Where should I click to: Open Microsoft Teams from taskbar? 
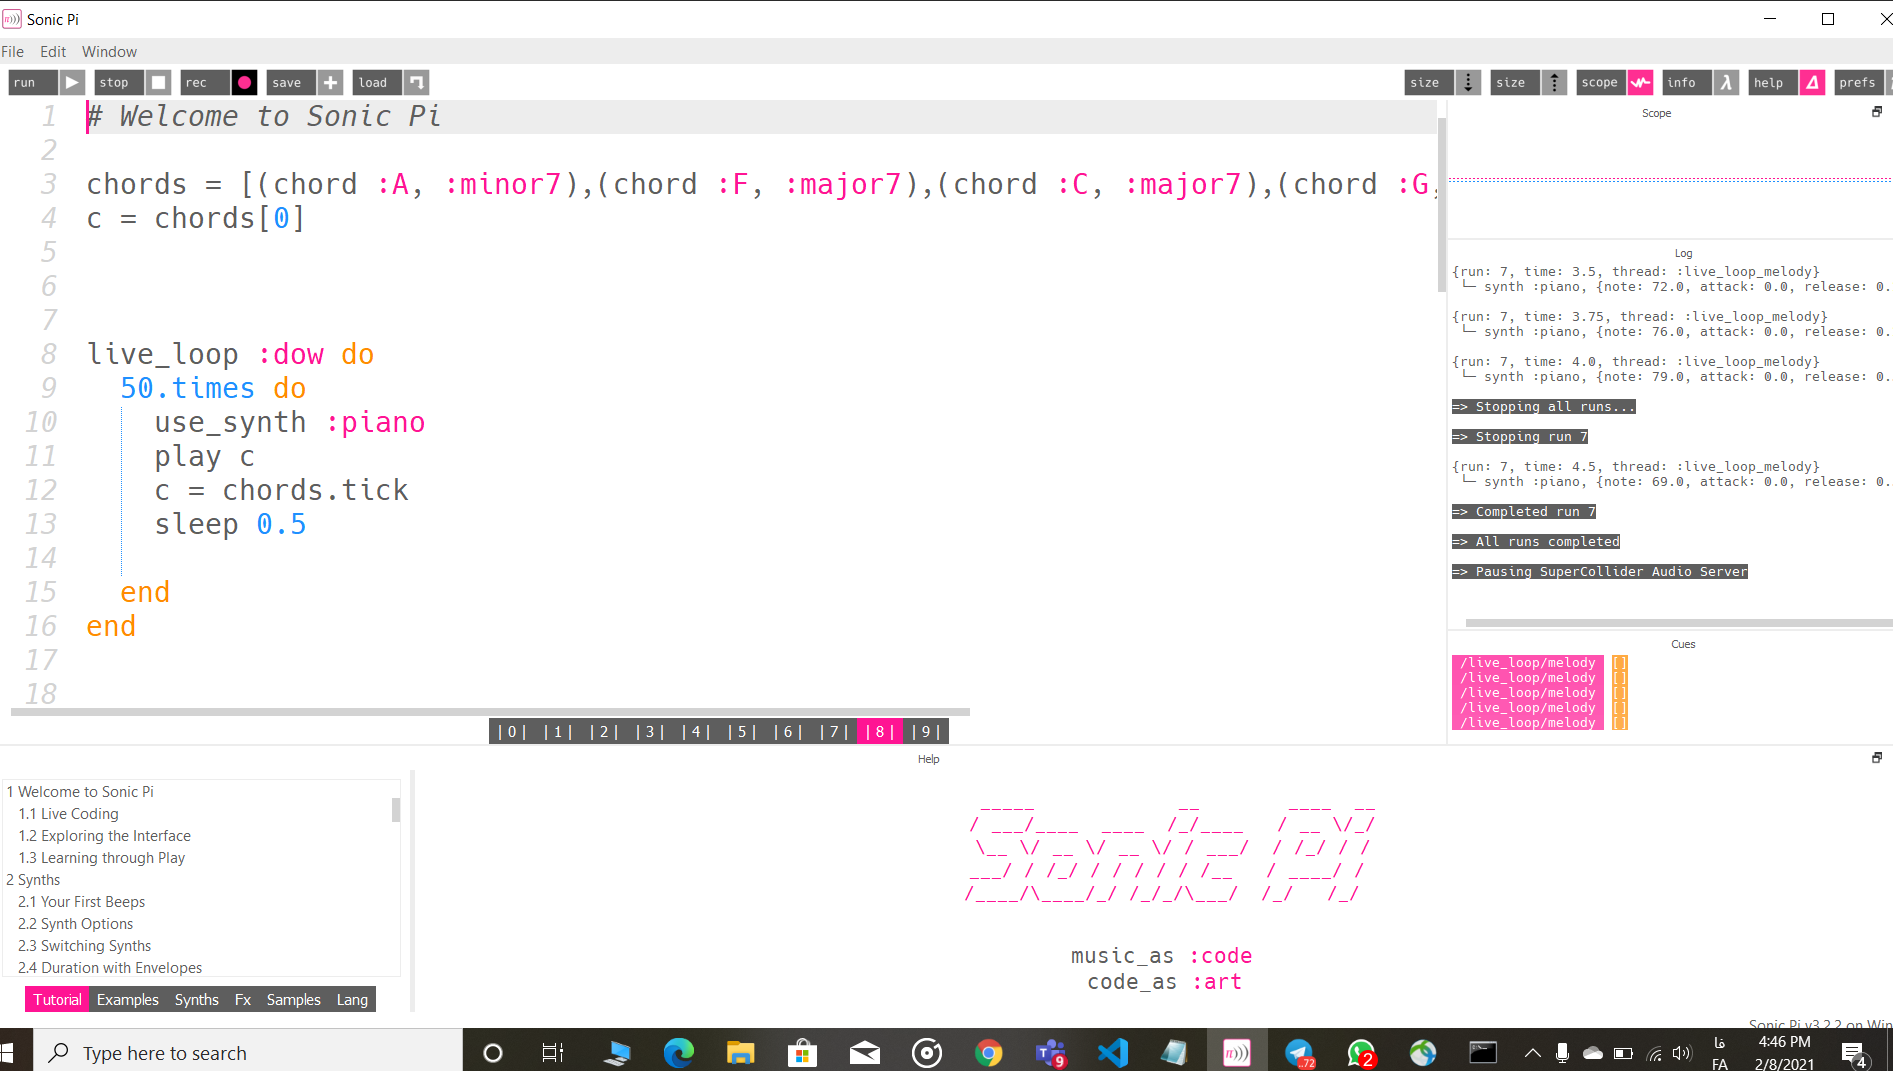coord(1050,1052)
